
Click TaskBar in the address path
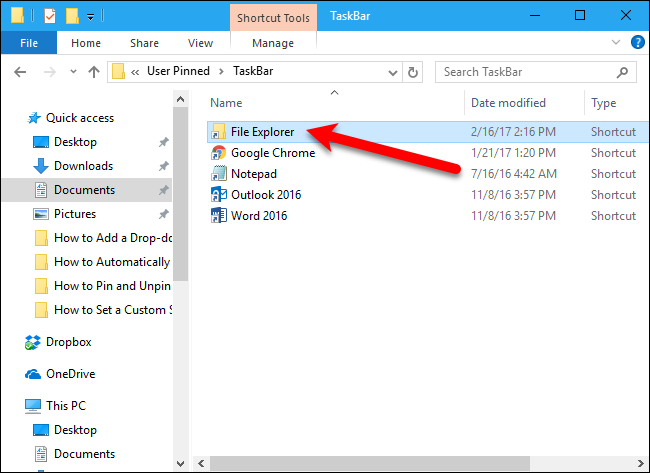point(253,71)
